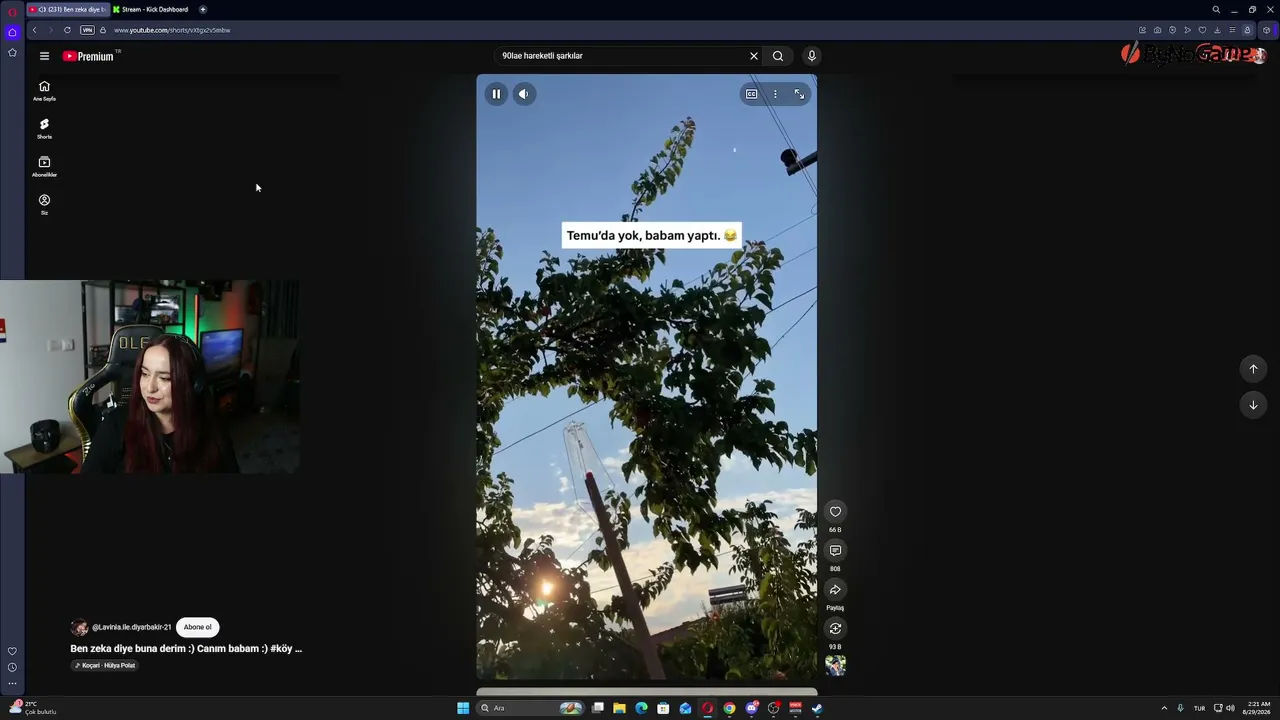Open the shield-like icon next to camera
The width and height of the screenshot is (1280, 720).
1172,30
